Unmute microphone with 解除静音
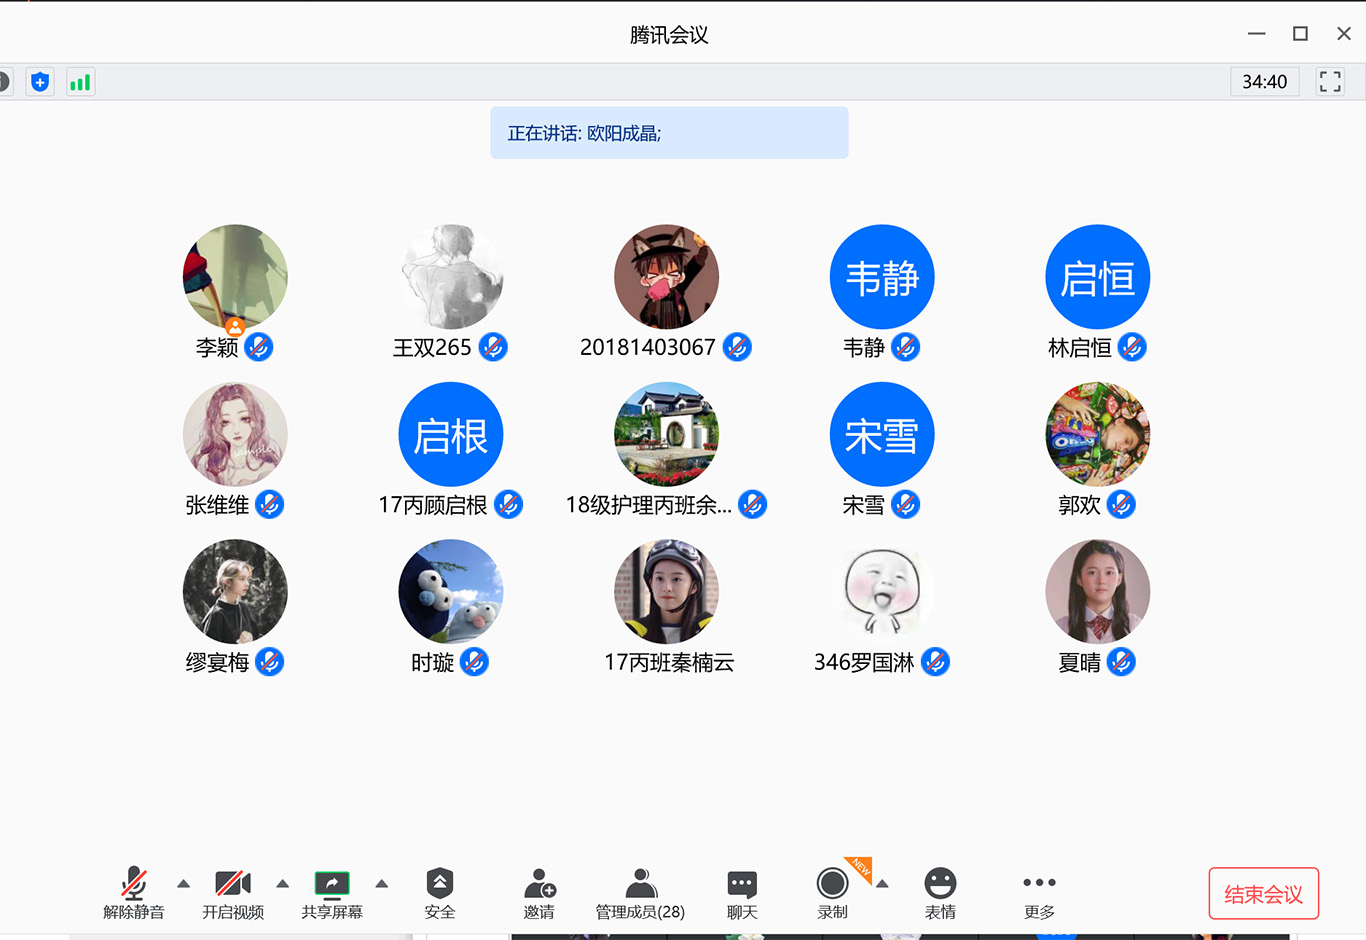Screen dimensions: 1366x940 click(134, 893)
